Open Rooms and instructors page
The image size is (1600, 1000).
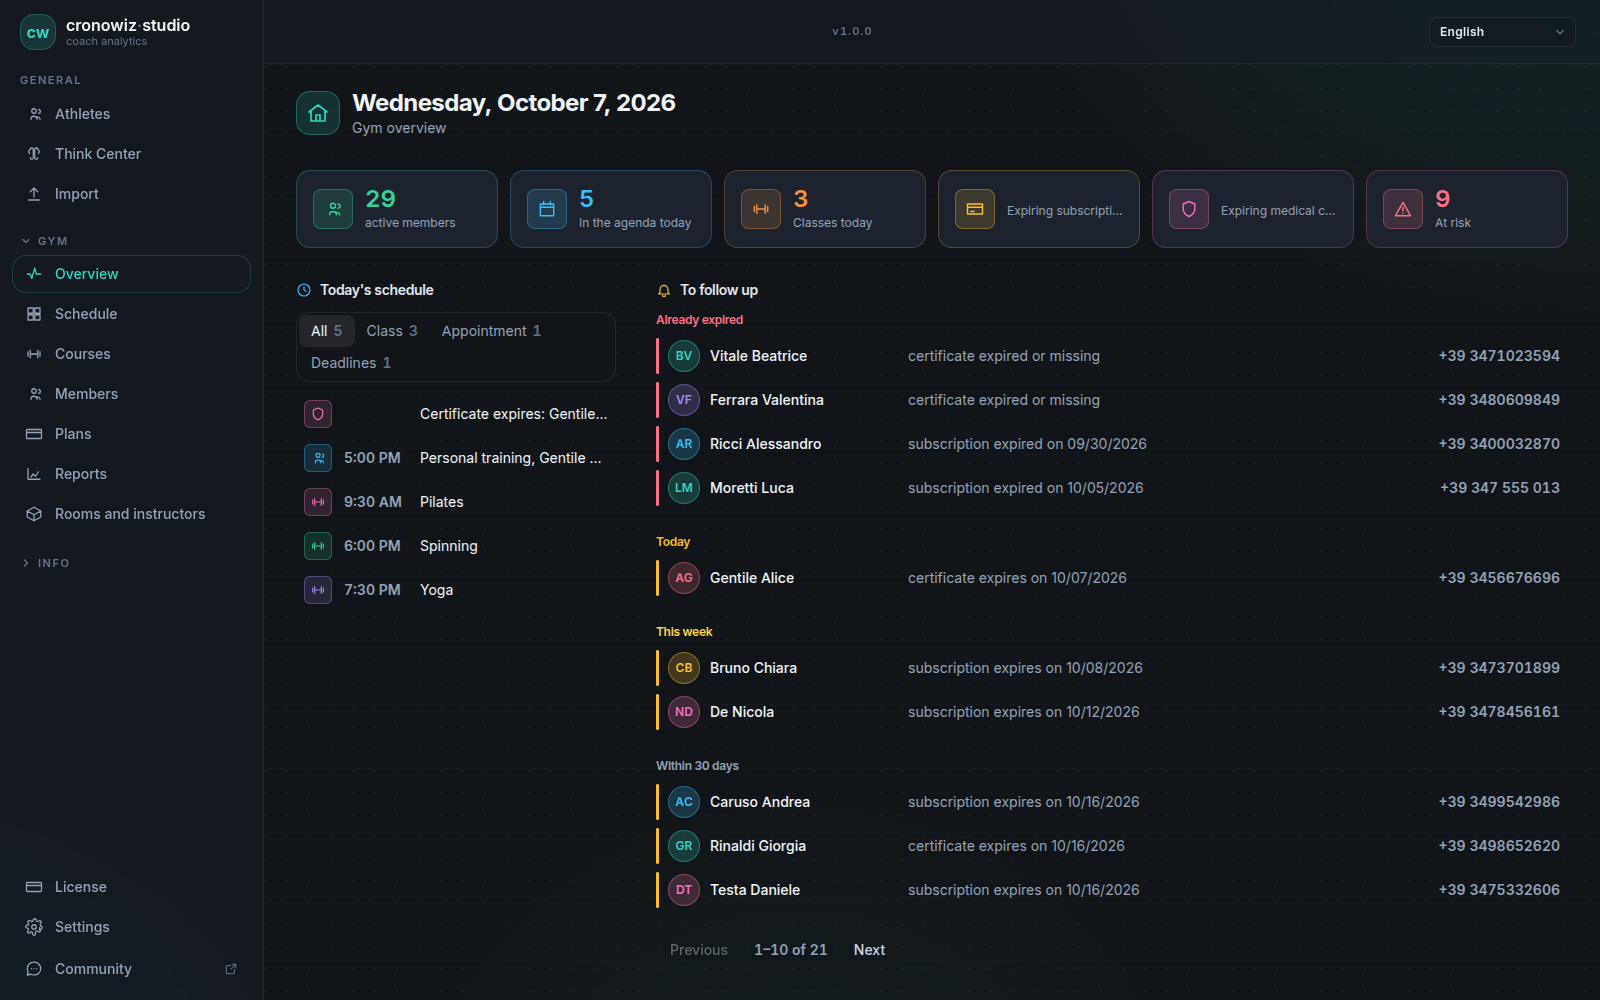tap(131, 514)
